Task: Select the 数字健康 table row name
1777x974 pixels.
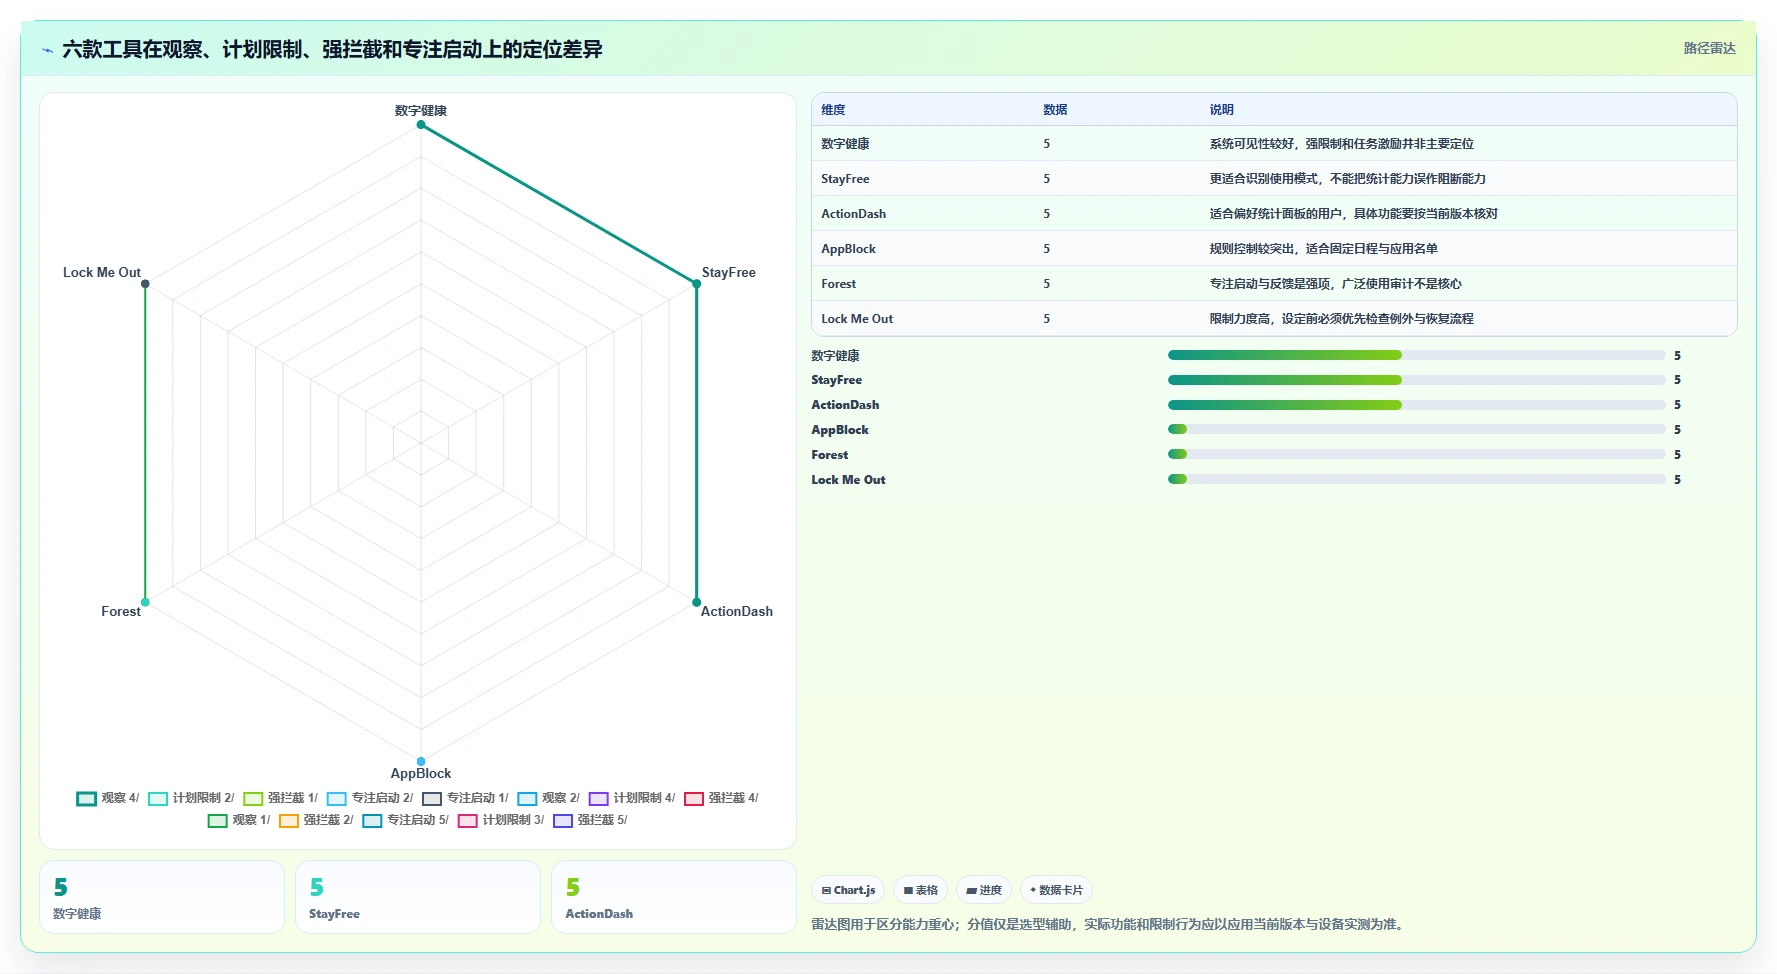Action: click(x=845, y=144)
